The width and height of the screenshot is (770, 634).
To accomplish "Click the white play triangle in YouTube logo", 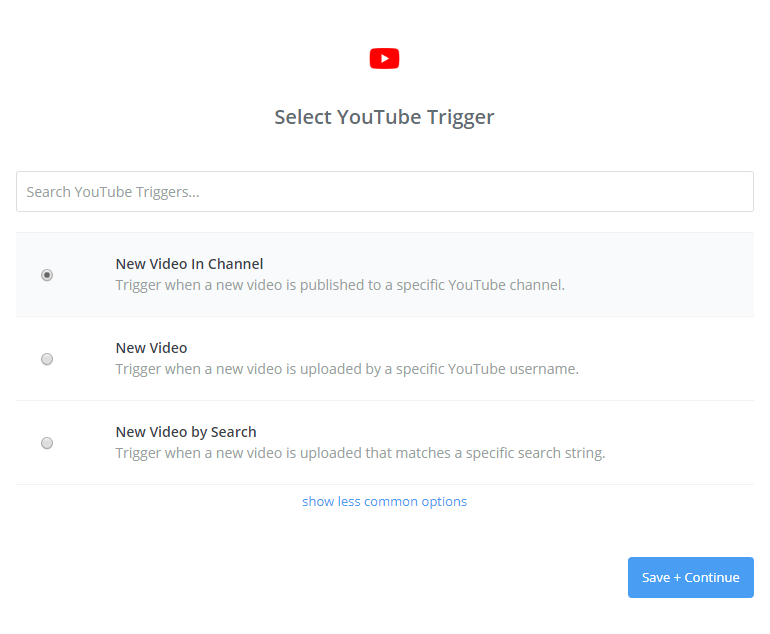I will point(385,59).
